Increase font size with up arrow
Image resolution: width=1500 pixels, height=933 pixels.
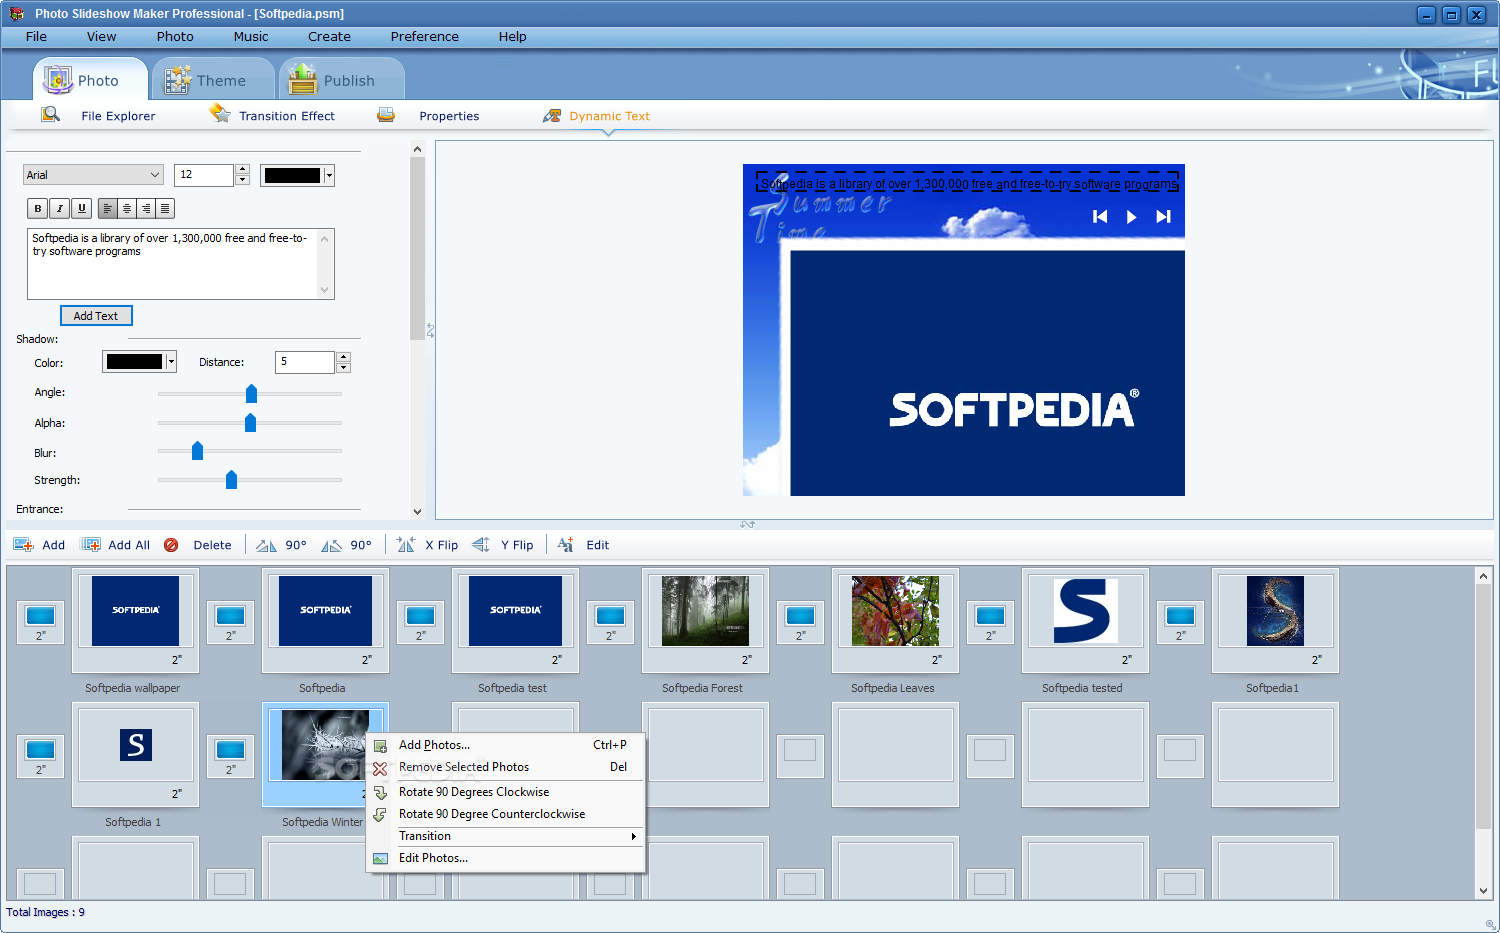[x=242, y=170]
